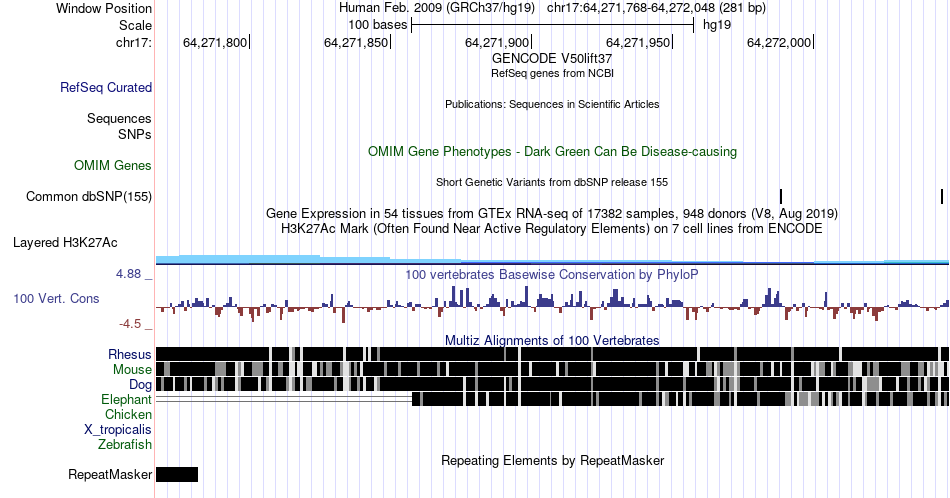Click the Elephant alignment block
The image size is (950, 498).
coord(680,399)
